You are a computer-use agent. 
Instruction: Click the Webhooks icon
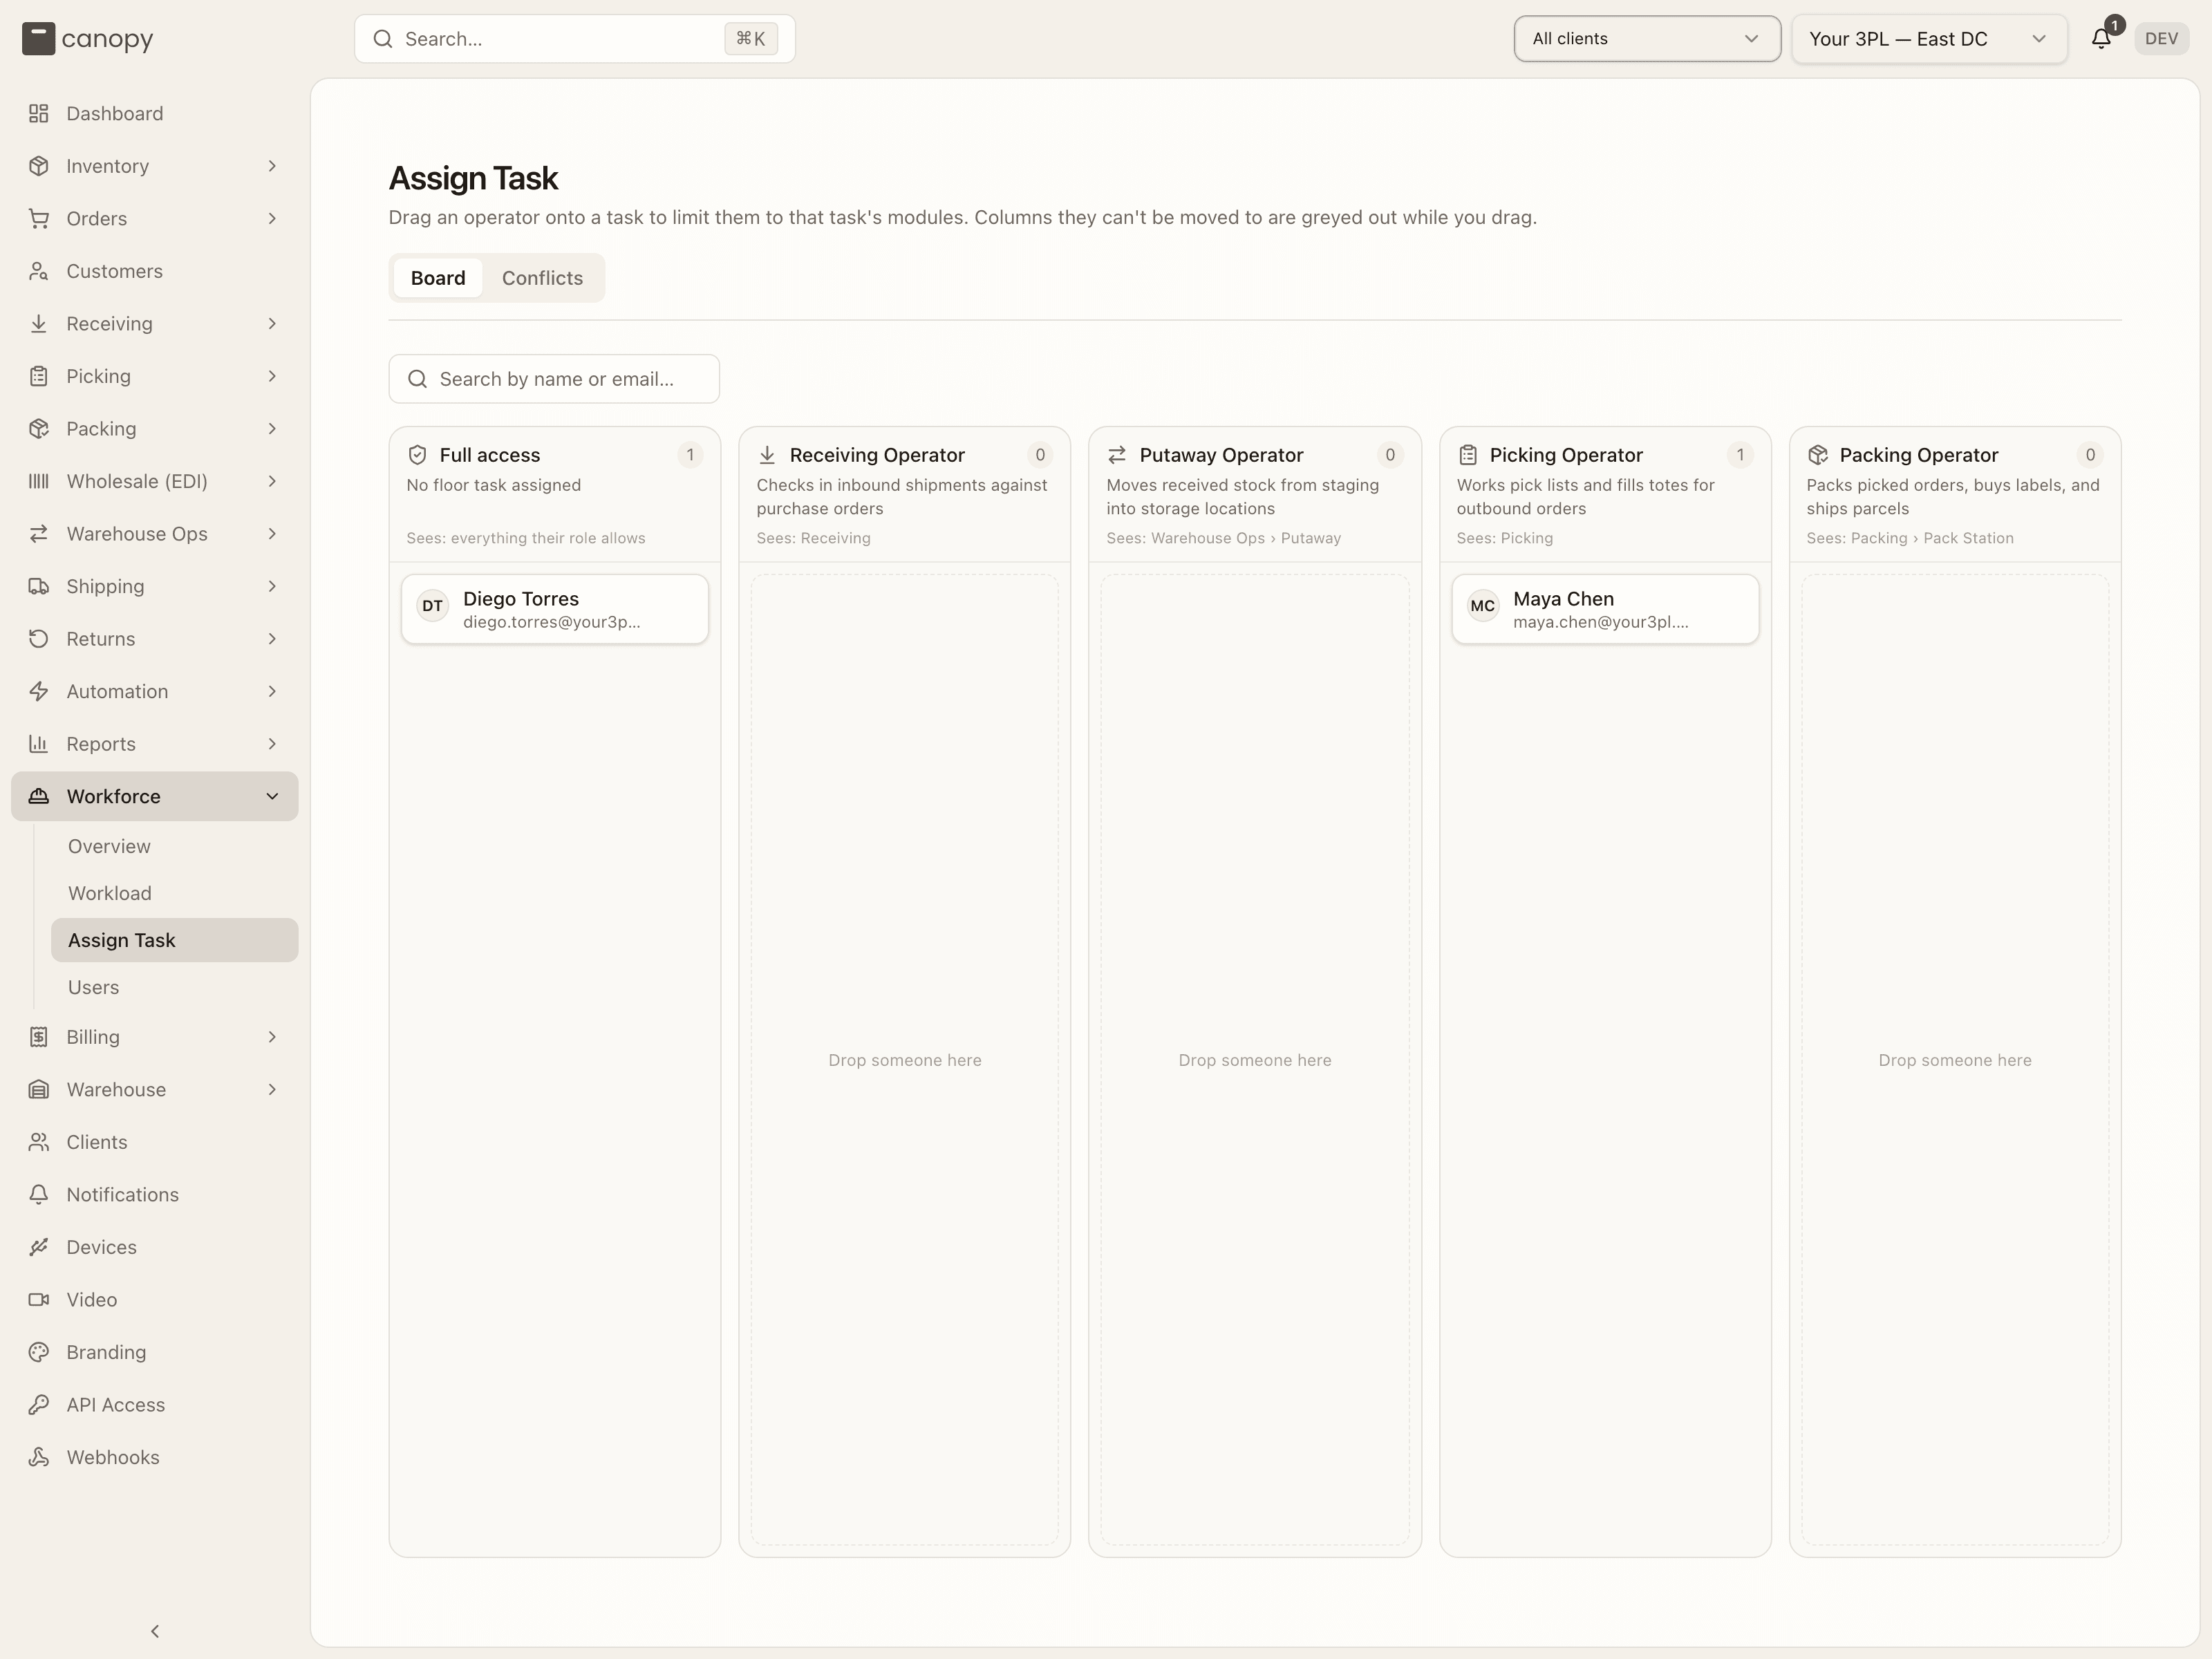coord(39,1457)
